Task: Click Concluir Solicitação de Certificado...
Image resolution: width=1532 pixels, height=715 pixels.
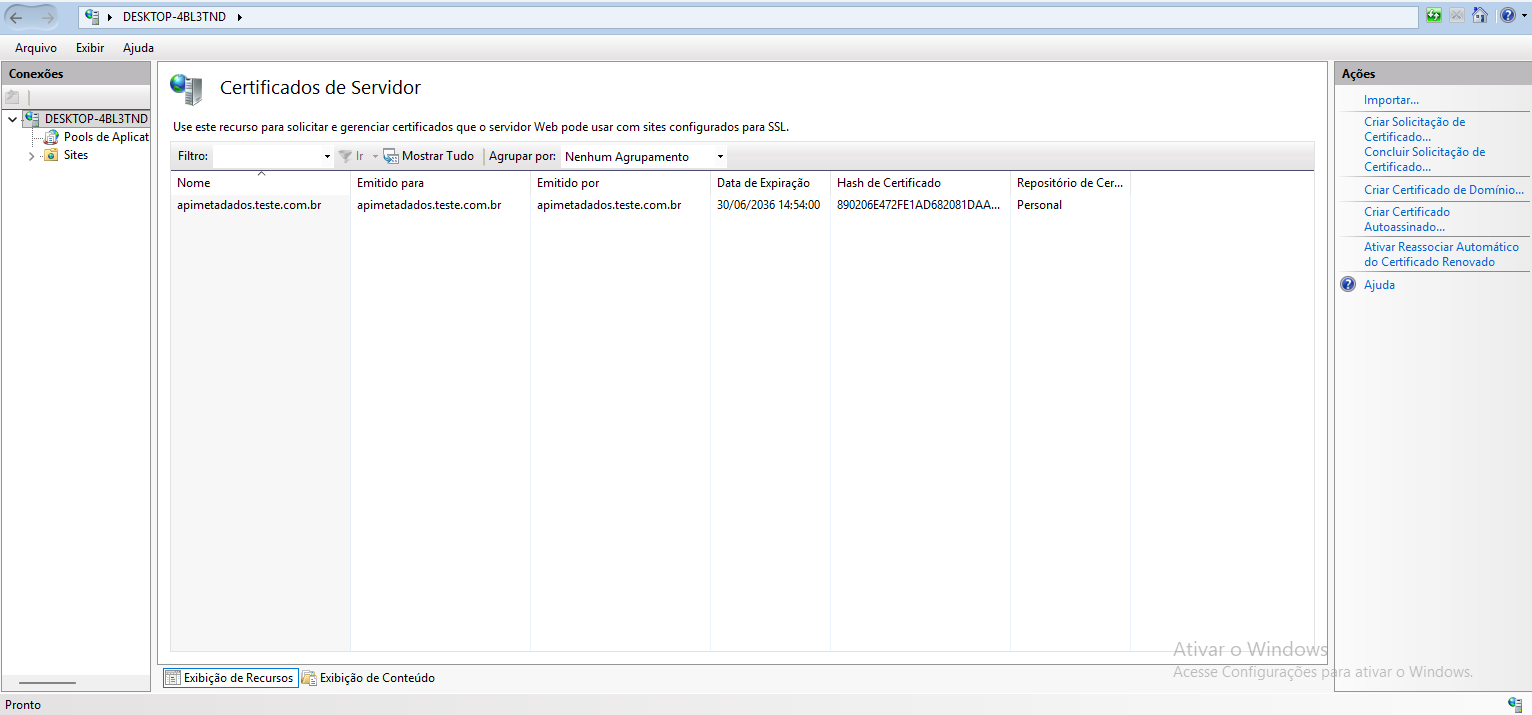Action: tap(1424, 159)
